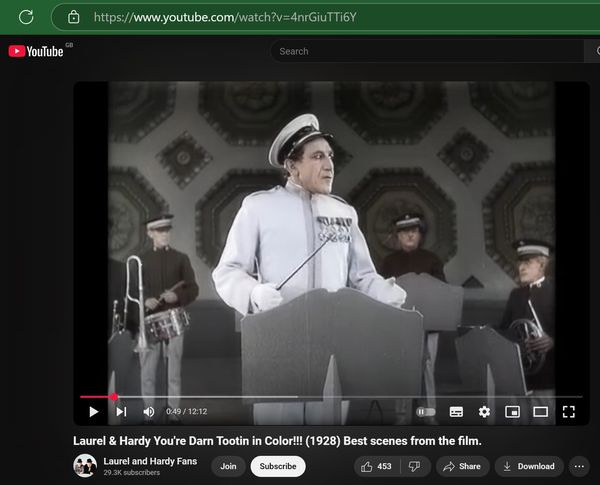Enable the miniplayer mode
The width and height of the screenshot is (600, 485).
[x=512, y=411]
